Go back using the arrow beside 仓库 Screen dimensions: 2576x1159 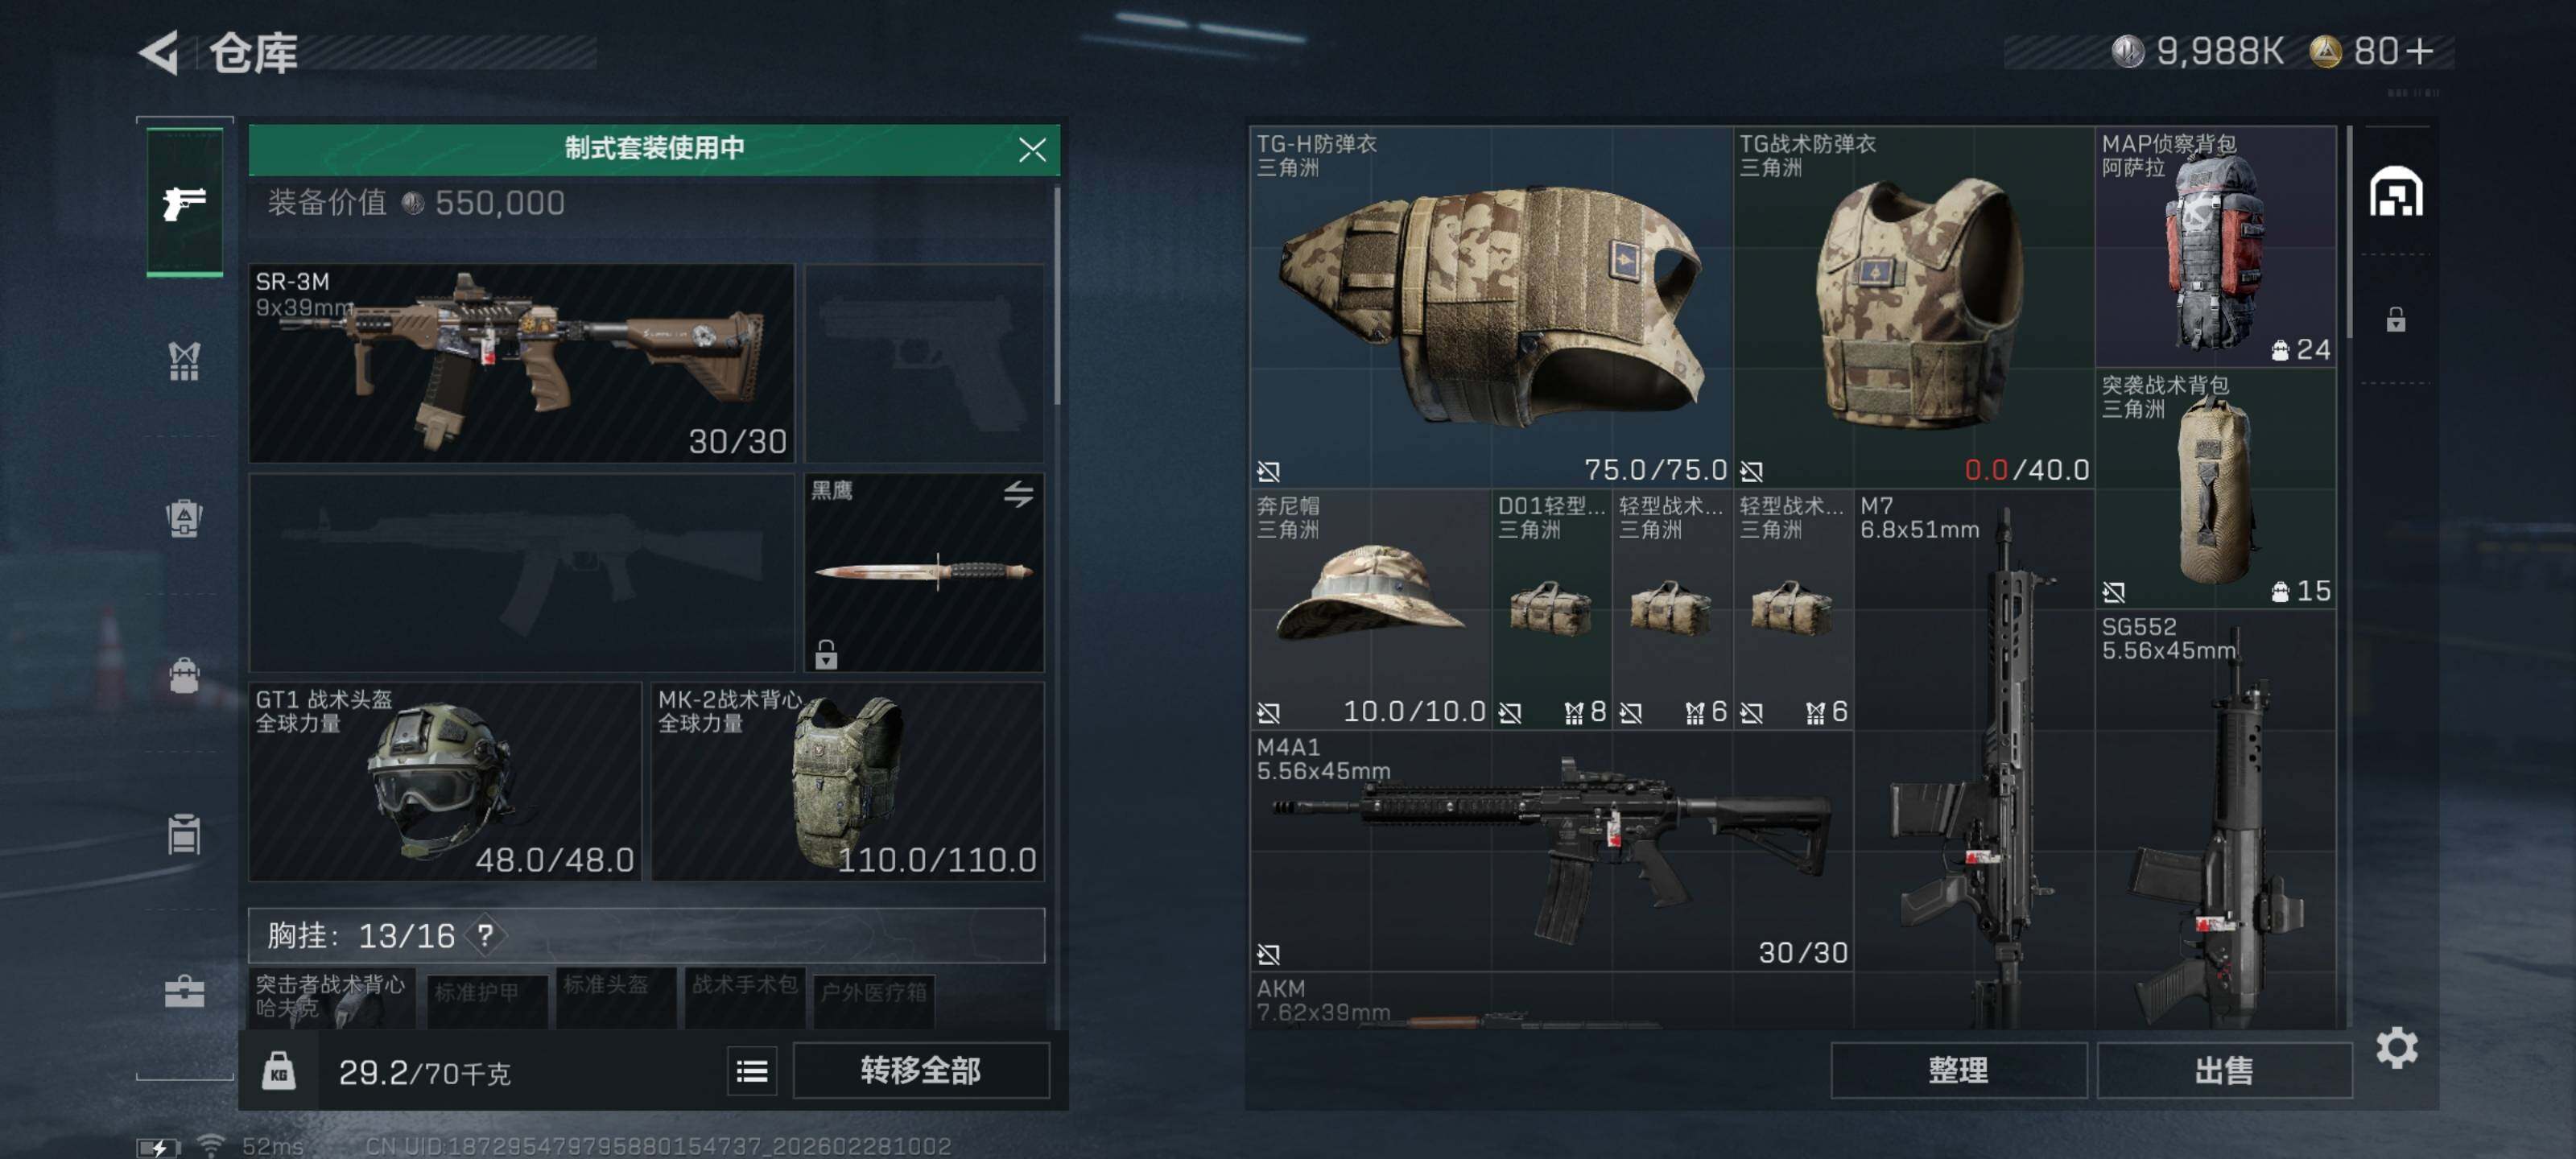(x=159, y=52)
